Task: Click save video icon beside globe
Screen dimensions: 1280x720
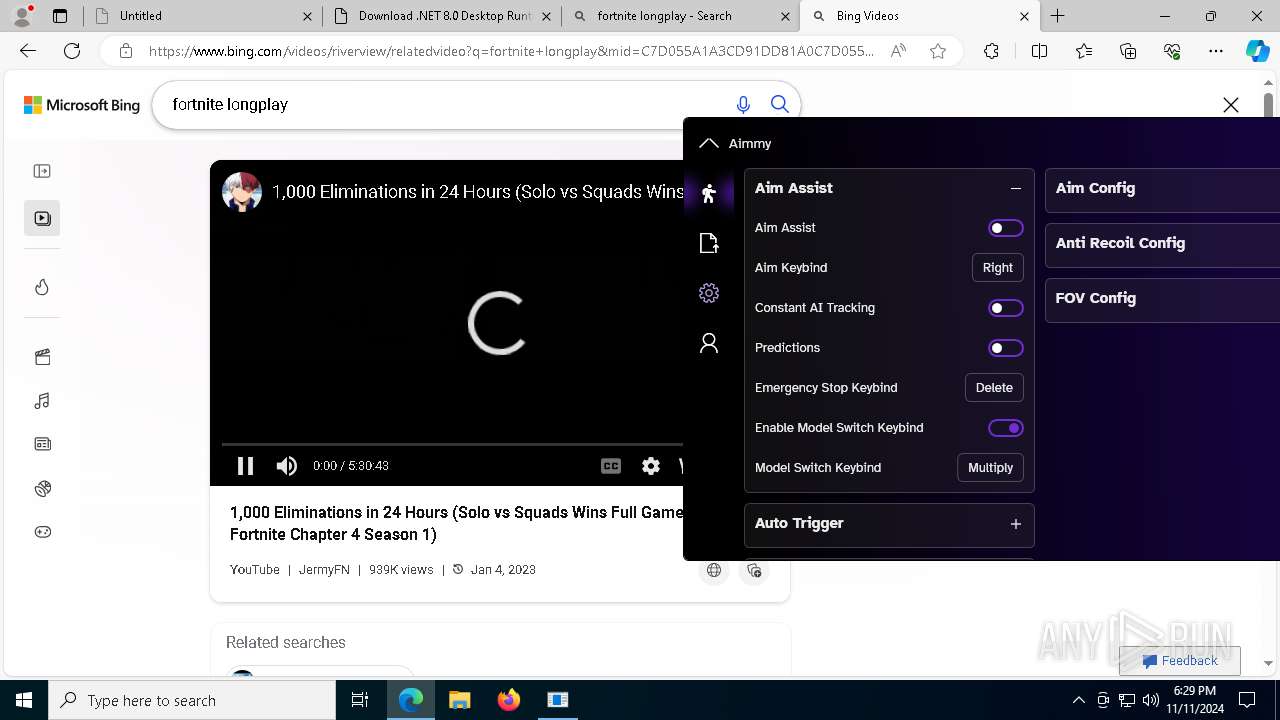Action: point(754,570)
